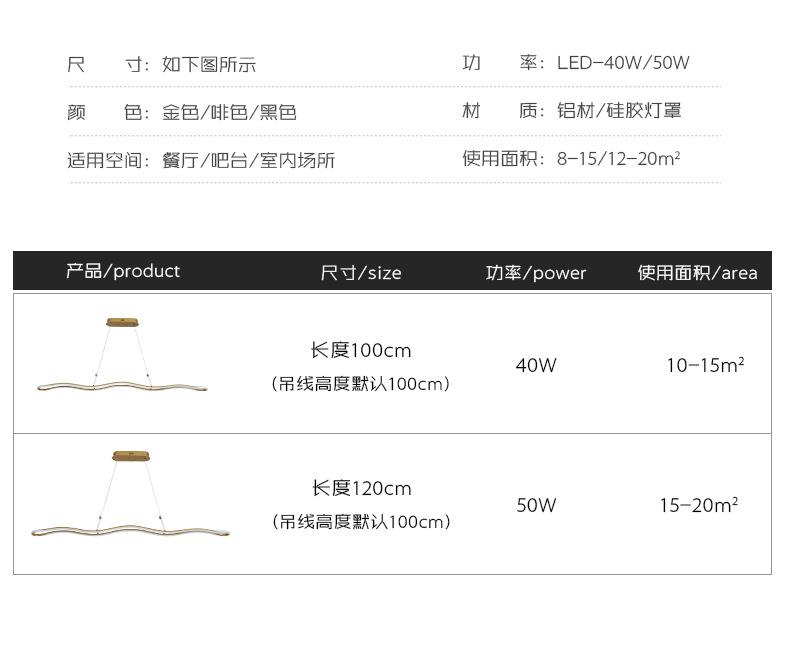Click the 如下图所示 size description

coord(209,65)
